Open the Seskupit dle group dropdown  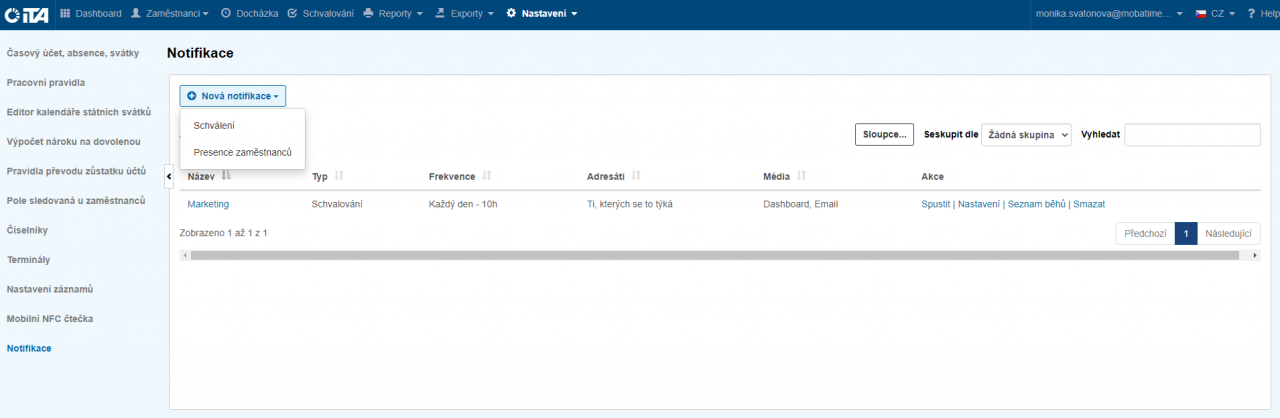click(x=1026, y=135)
